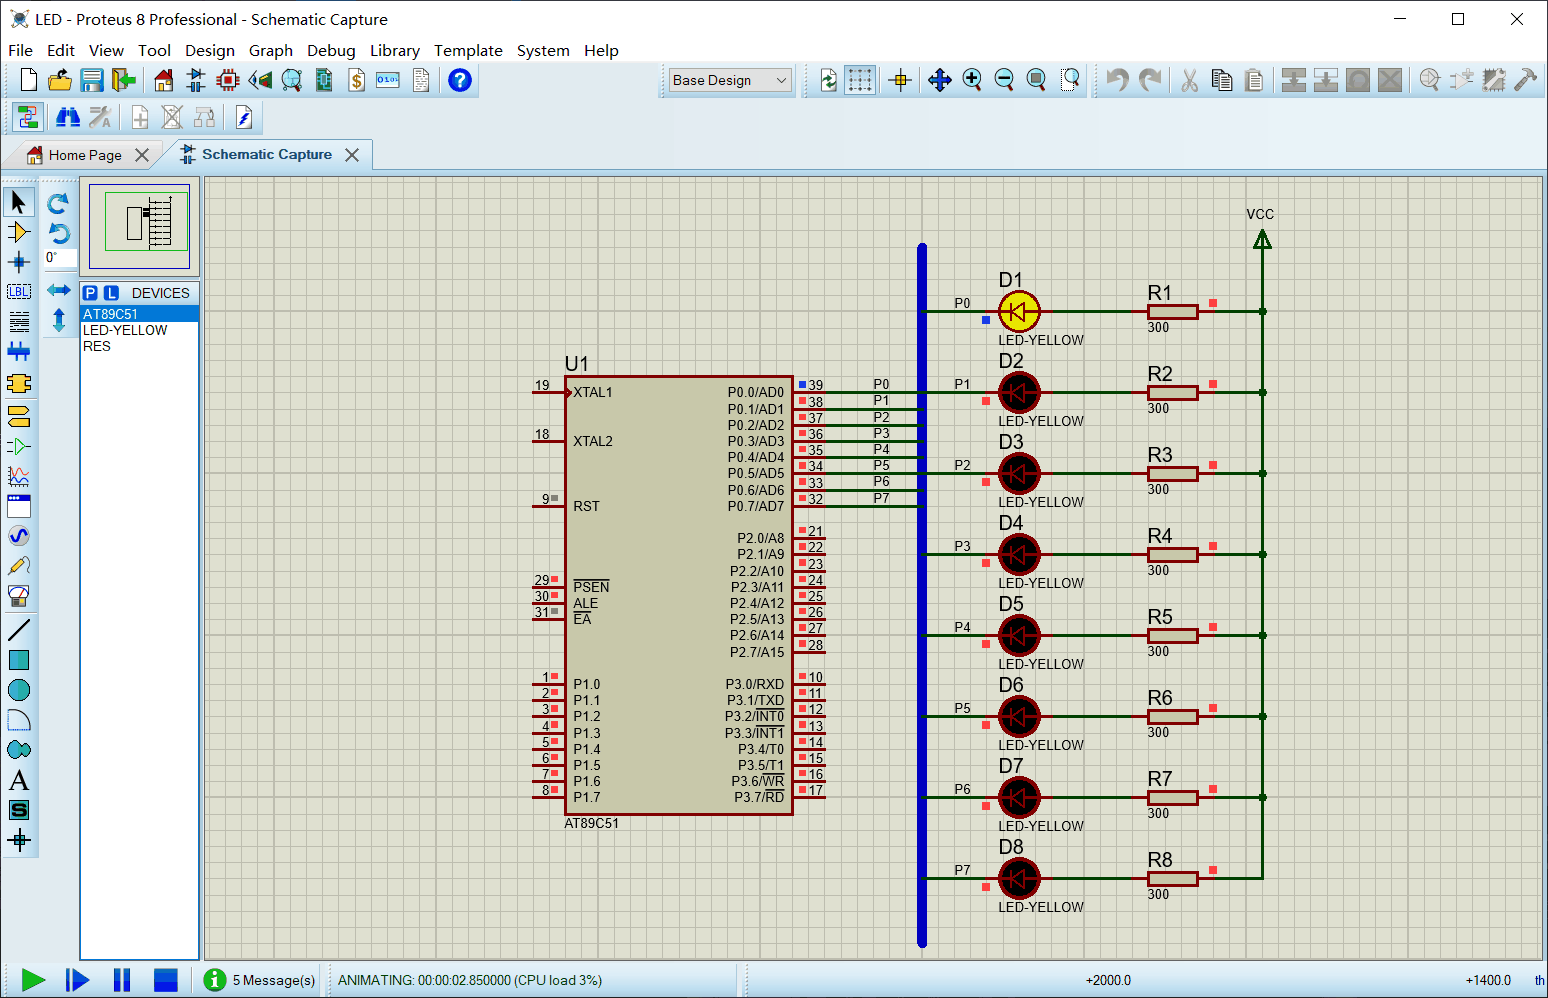Zoom to a selected area

pyautogui.click(x=1070, y=80)
